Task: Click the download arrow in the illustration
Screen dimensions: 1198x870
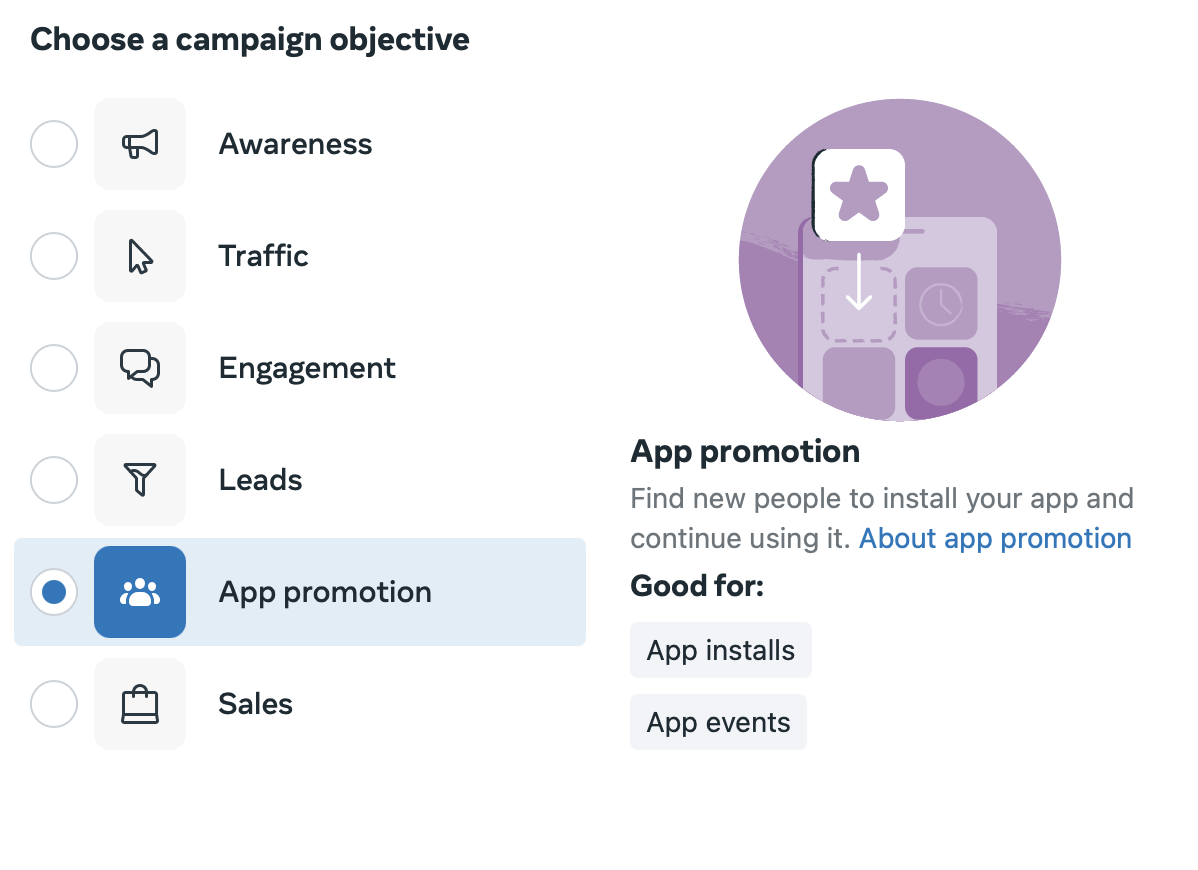Action: point(859,283)
